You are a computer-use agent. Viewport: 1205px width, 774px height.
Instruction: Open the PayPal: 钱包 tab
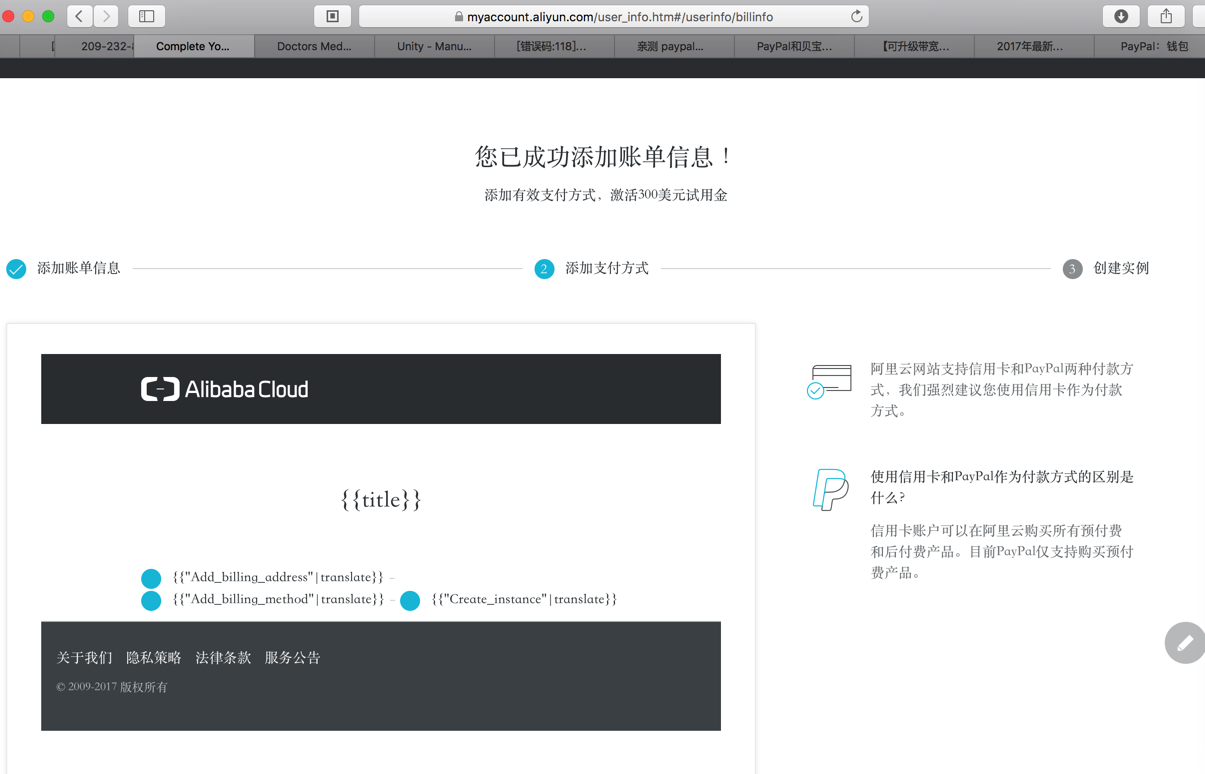pyautogui.click(x=1154, y=46)
